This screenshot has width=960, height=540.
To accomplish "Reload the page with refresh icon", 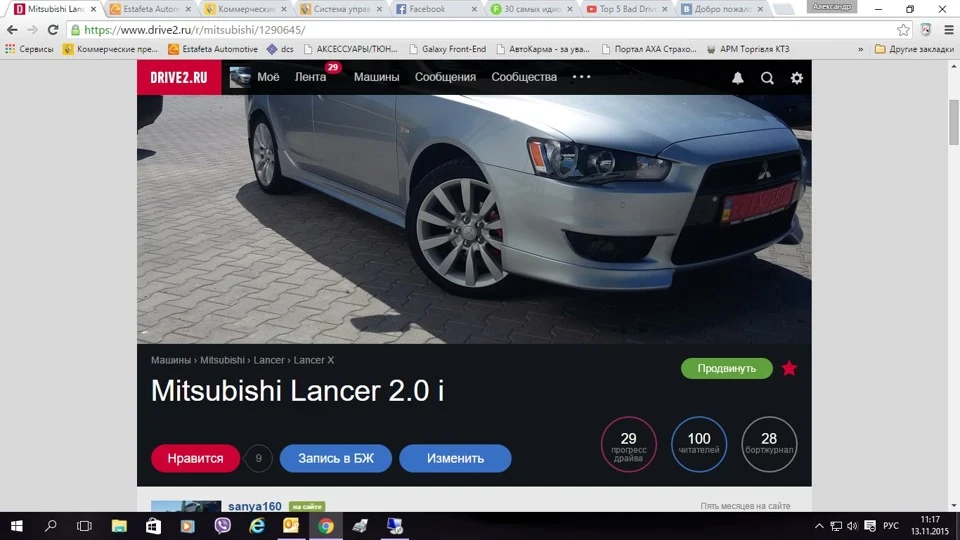I will tap(53, 29).
